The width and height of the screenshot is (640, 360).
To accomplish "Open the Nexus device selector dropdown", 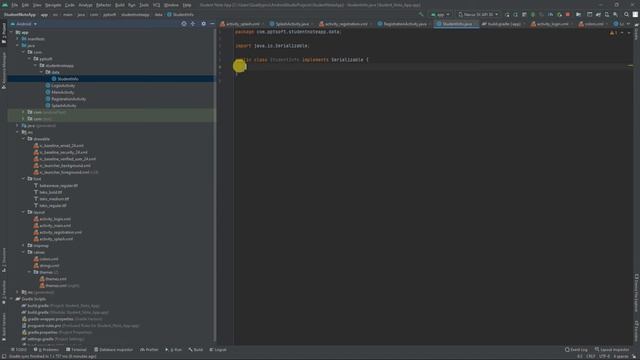I will (x=478, y=14).
